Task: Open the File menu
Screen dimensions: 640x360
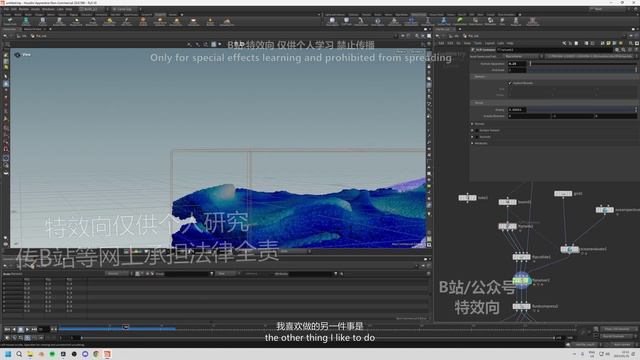Action: 6,9
